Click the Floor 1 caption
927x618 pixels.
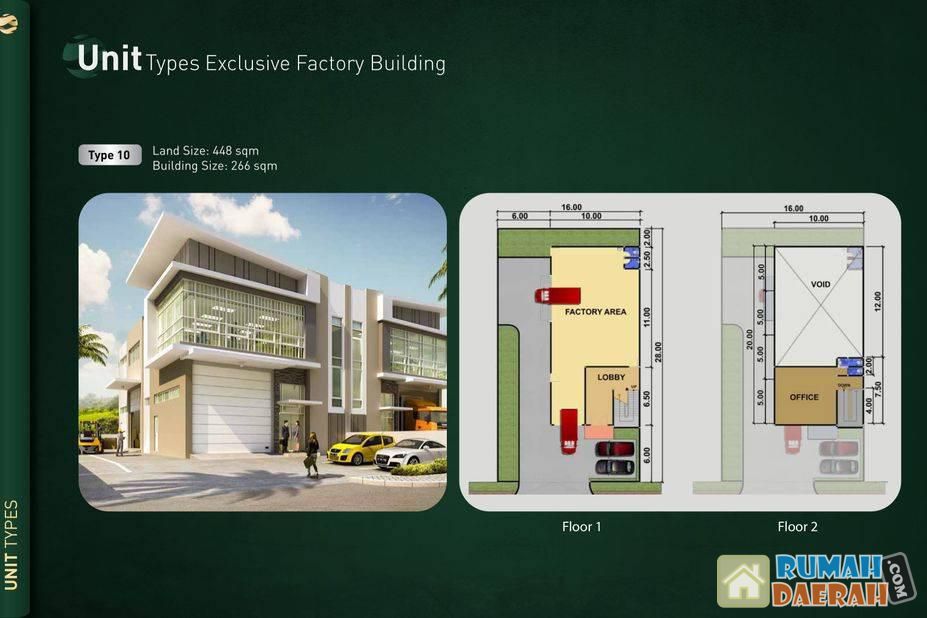tap(581, 526)
